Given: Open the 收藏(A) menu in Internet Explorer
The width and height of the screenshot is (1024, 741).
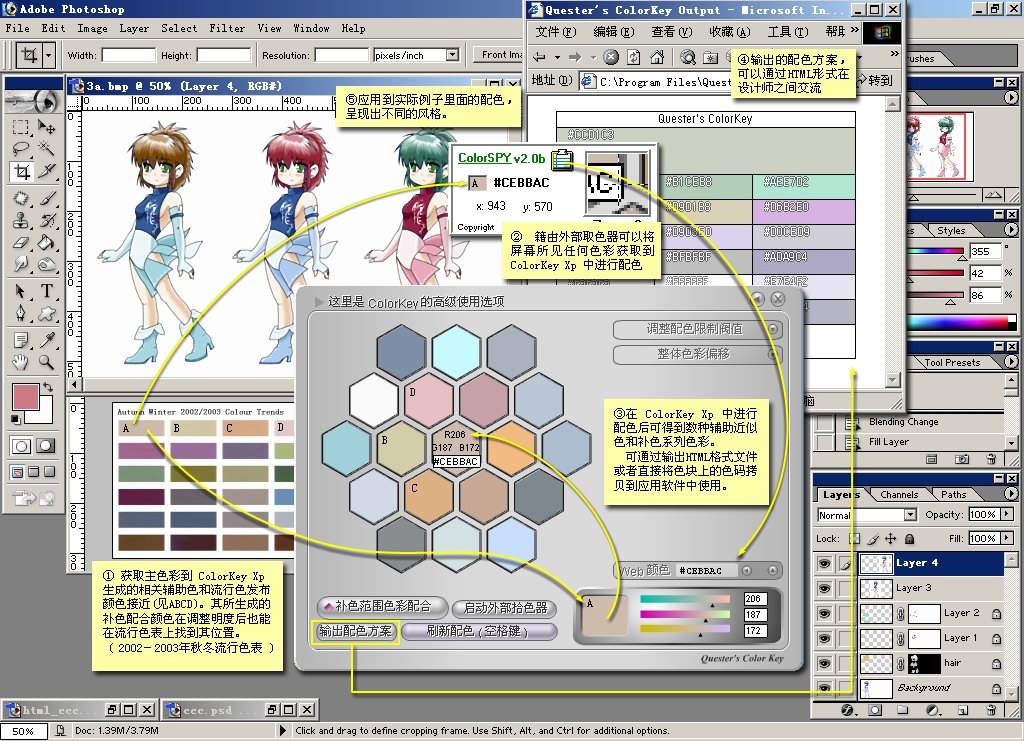Looking at the screenshot, I should pyautogui.click(x=729, y=31).
